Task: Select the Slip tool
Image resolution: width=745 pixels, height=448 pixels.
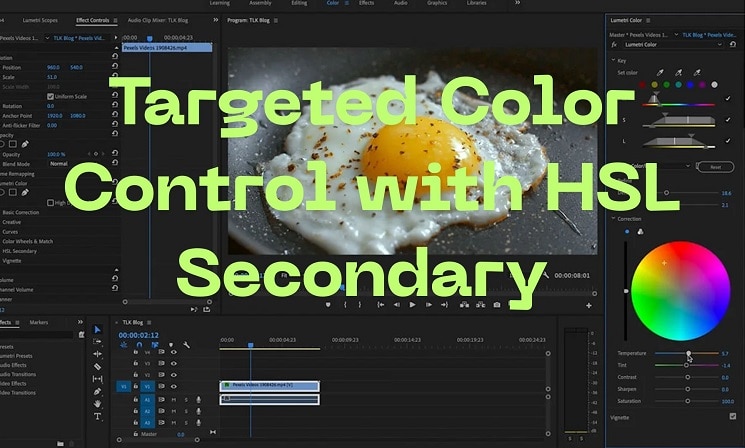Action: coord(97,379)
